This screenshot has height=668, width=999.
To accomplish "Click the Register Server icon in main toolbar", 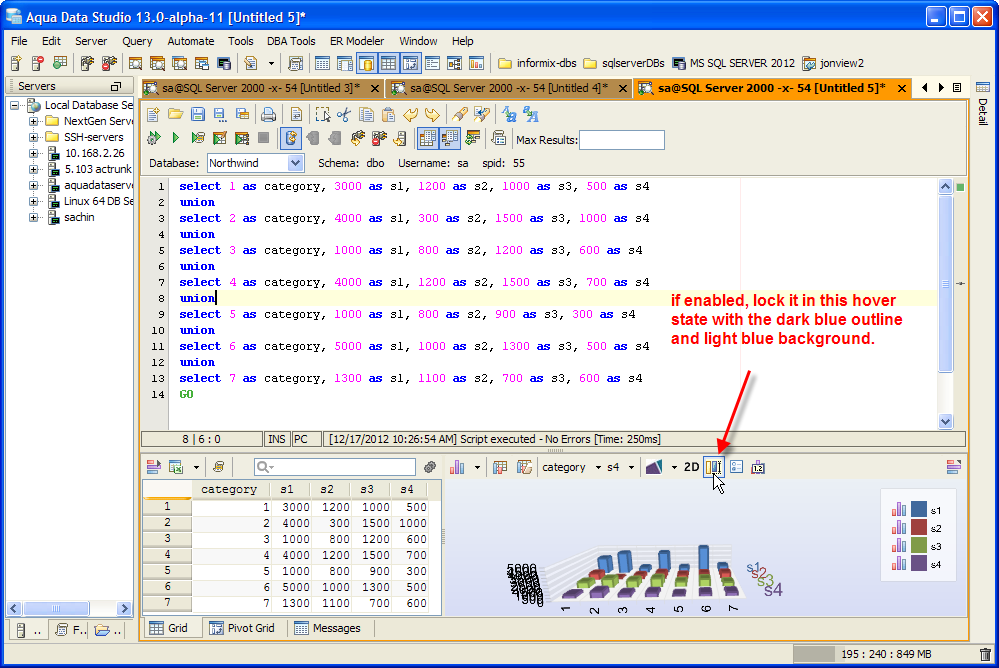I will (x=17, y=63).
